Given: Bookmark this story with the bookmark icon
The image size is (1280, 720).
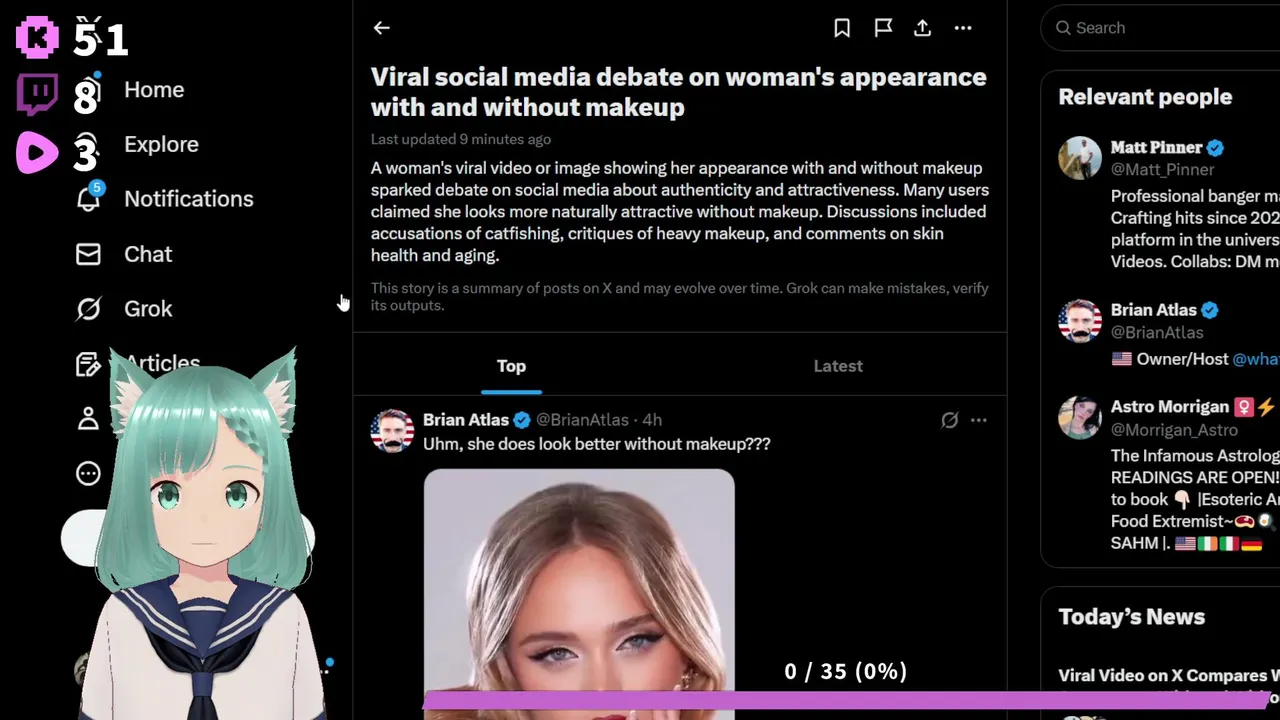Looking at the screenshot, I should click(842, 28).
